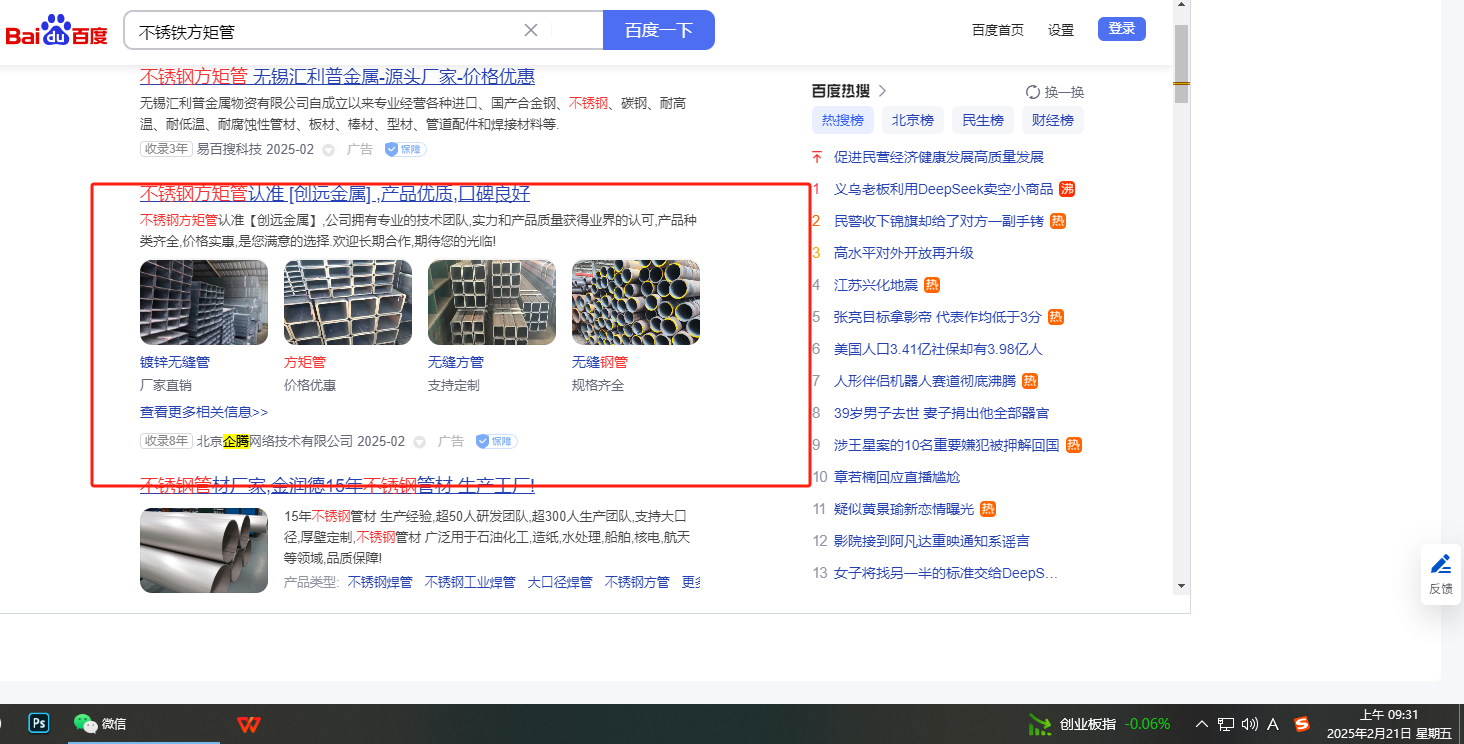Open the 方矩管 product thumbnail
This screenshot has width=1464, height=744.
coord(348,302)
